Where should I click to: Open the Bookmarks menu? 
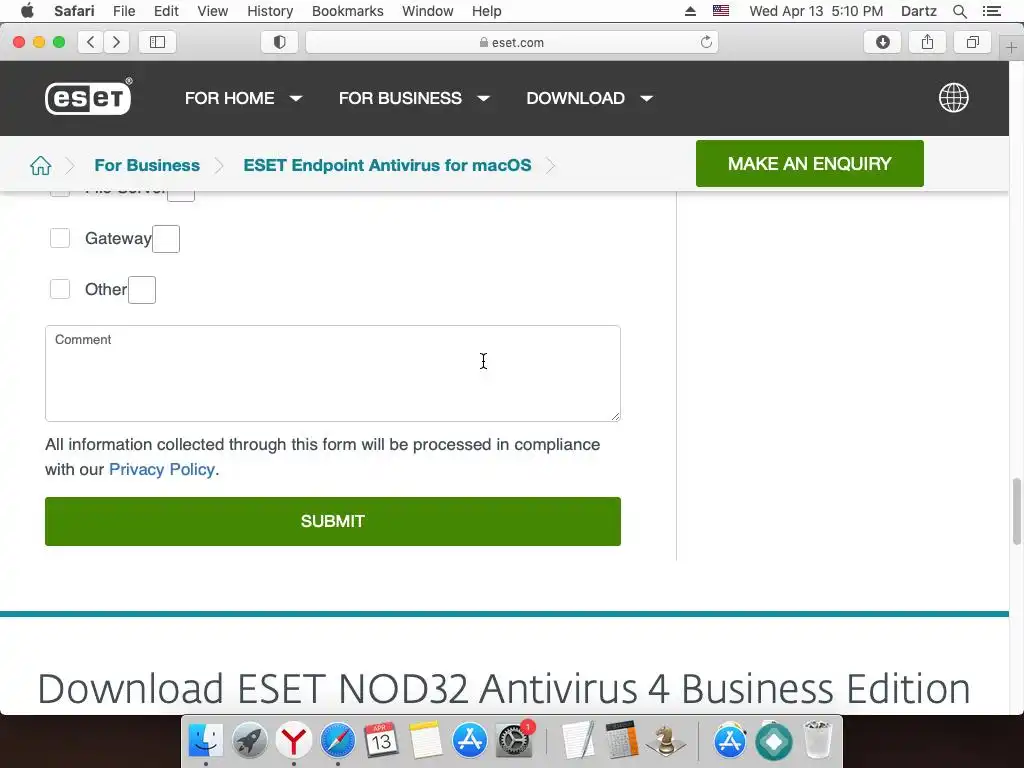(x=347, y=11)
